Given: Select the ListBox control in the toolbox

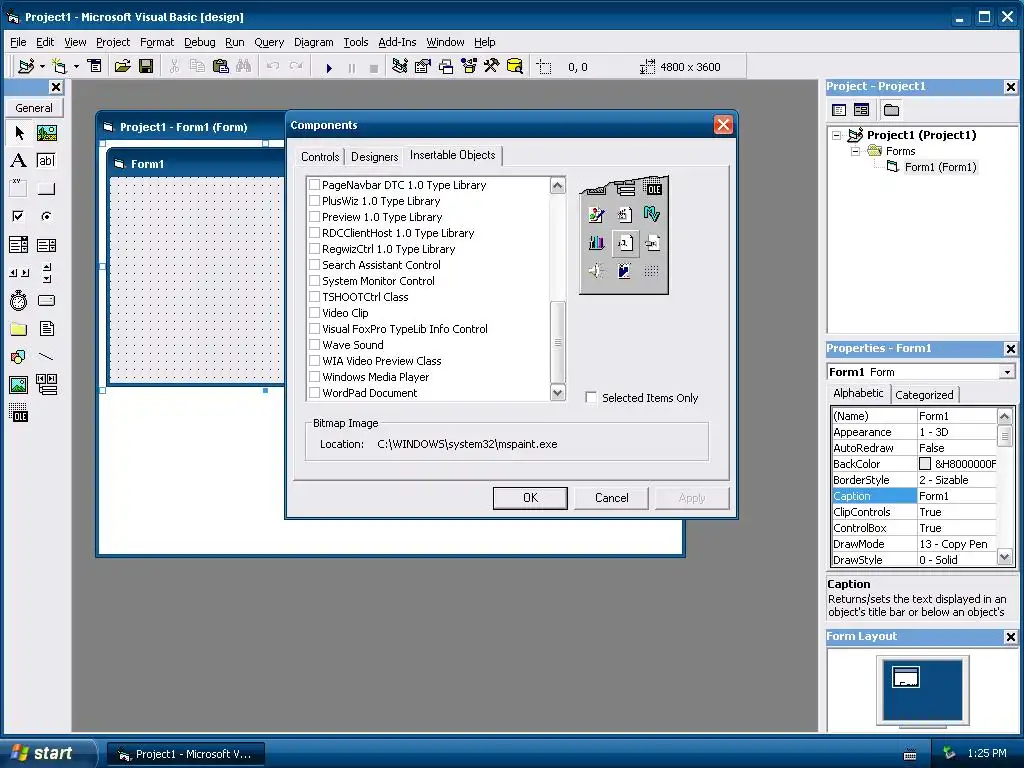Looking at the screenshot, I should pos(46,245).
